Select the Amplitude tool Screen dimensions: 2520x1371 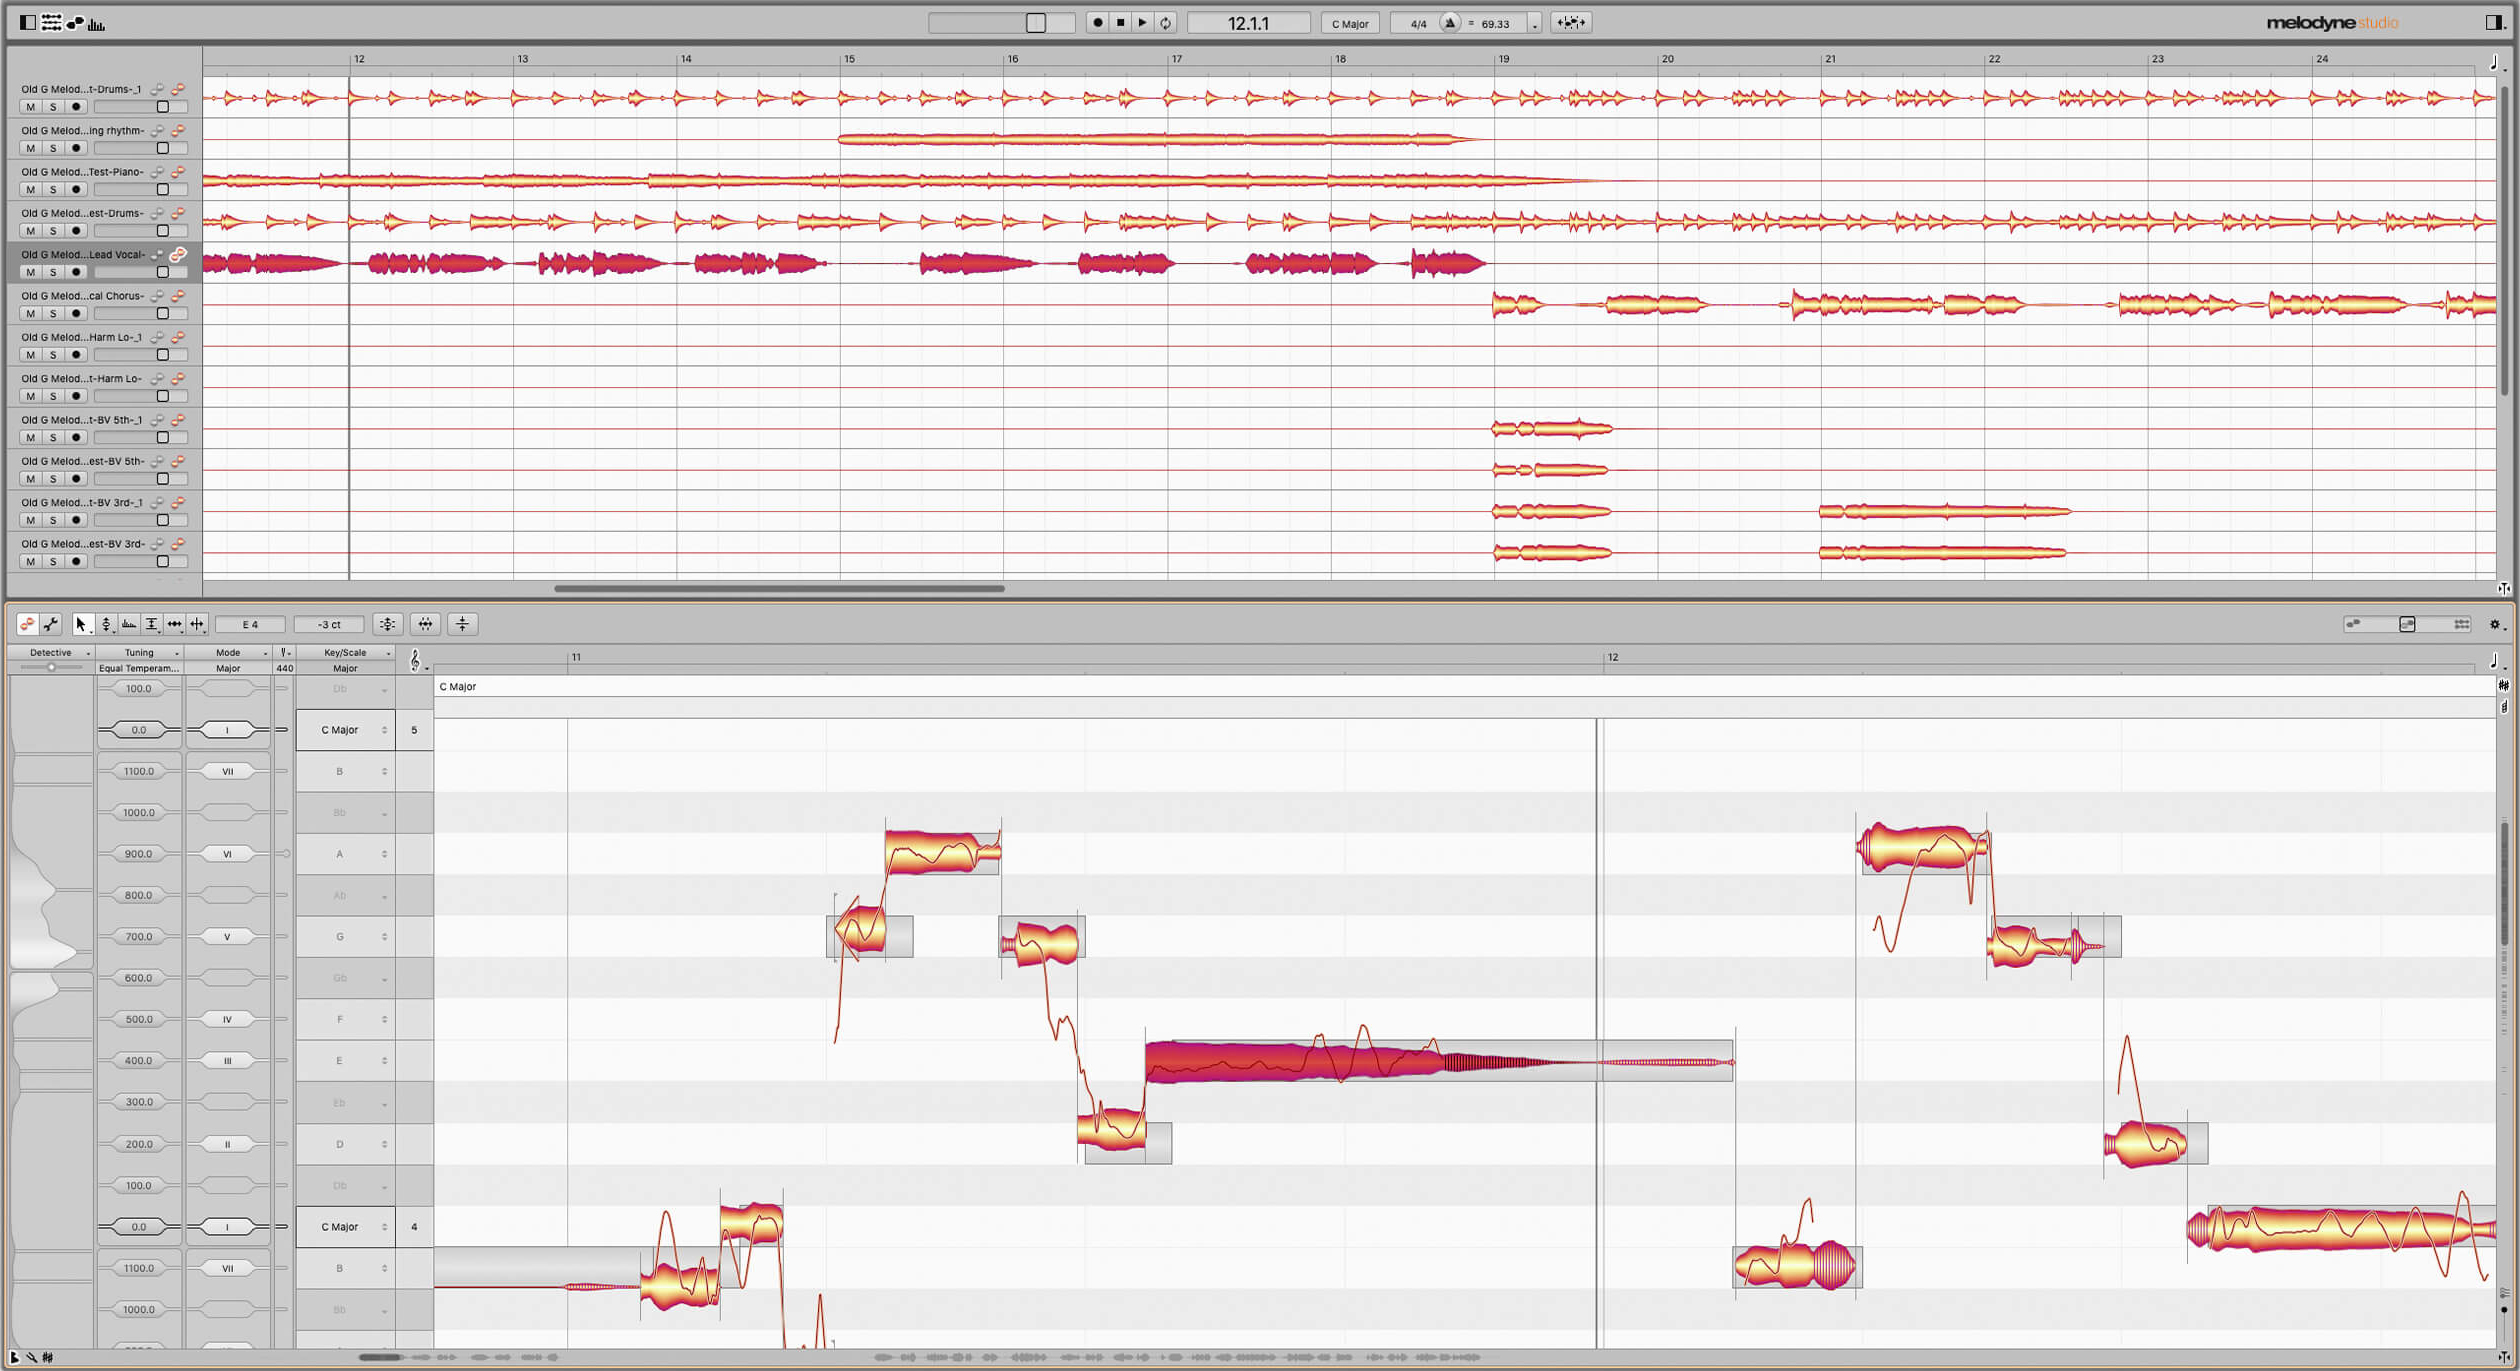coord(151,624)
